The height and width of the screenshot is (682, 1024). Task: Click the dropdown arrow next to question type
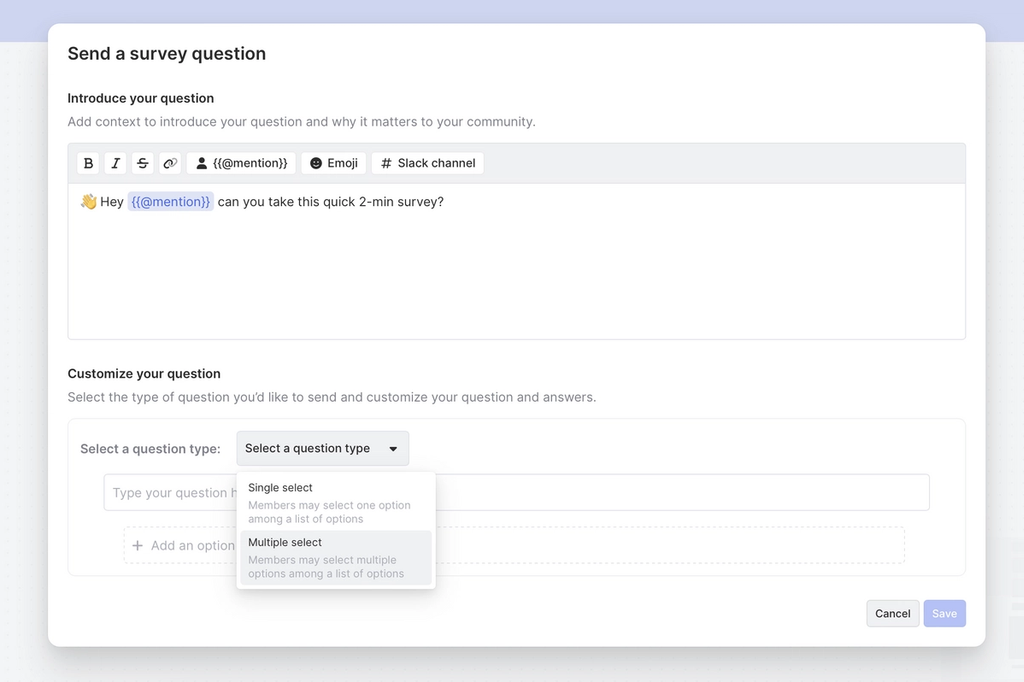394,448
